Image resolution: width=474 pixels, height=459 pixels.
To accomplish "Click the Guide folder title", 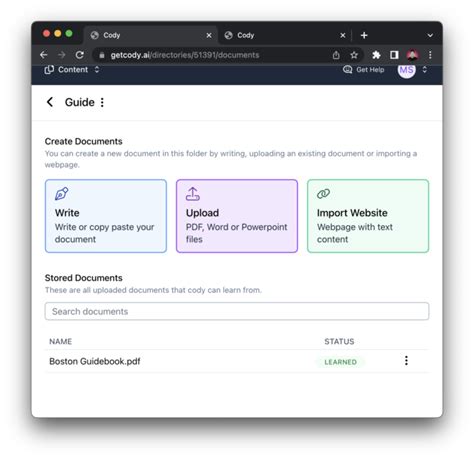I will point(80,102).
